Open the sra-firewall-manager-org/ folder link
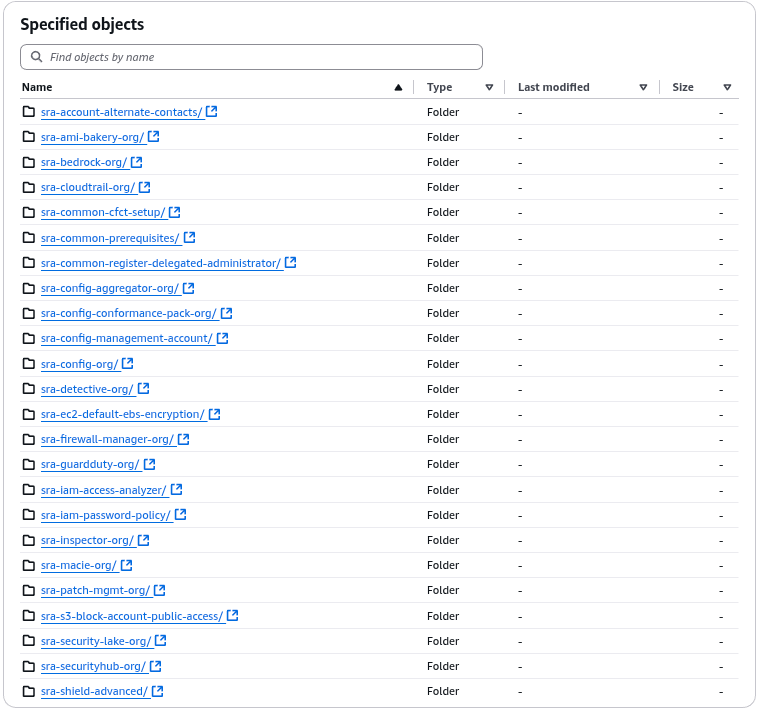The image size is (761, 710). pyautogui.click(x=107, y=439)
